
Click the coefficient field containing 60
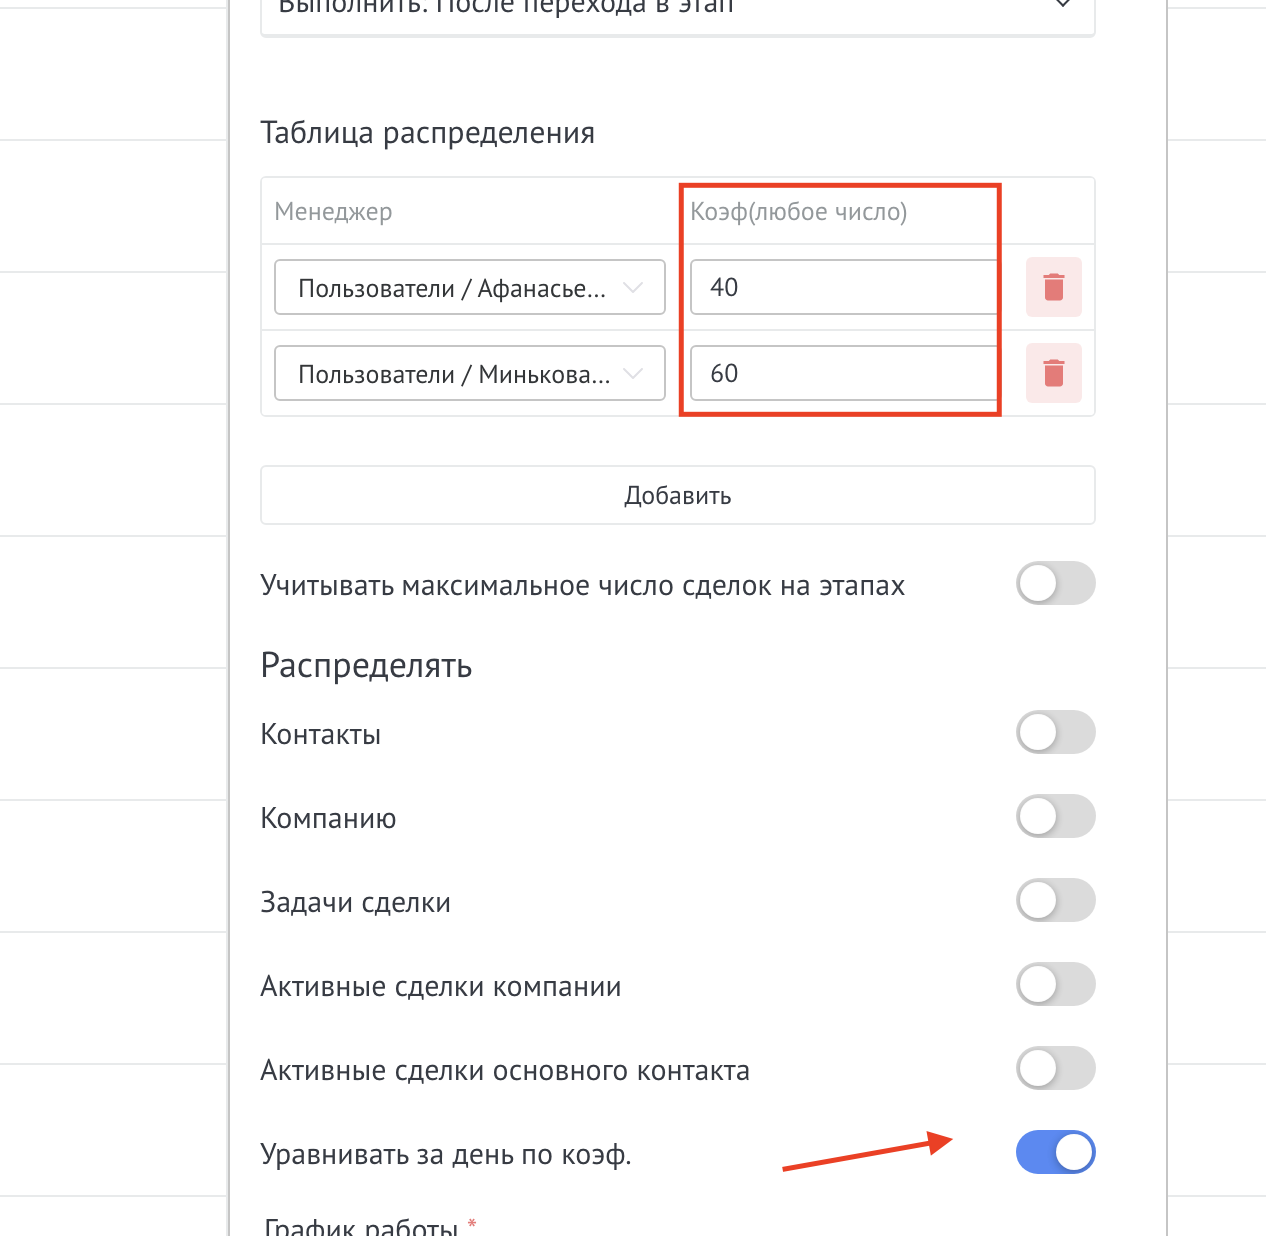click(842, 374)
